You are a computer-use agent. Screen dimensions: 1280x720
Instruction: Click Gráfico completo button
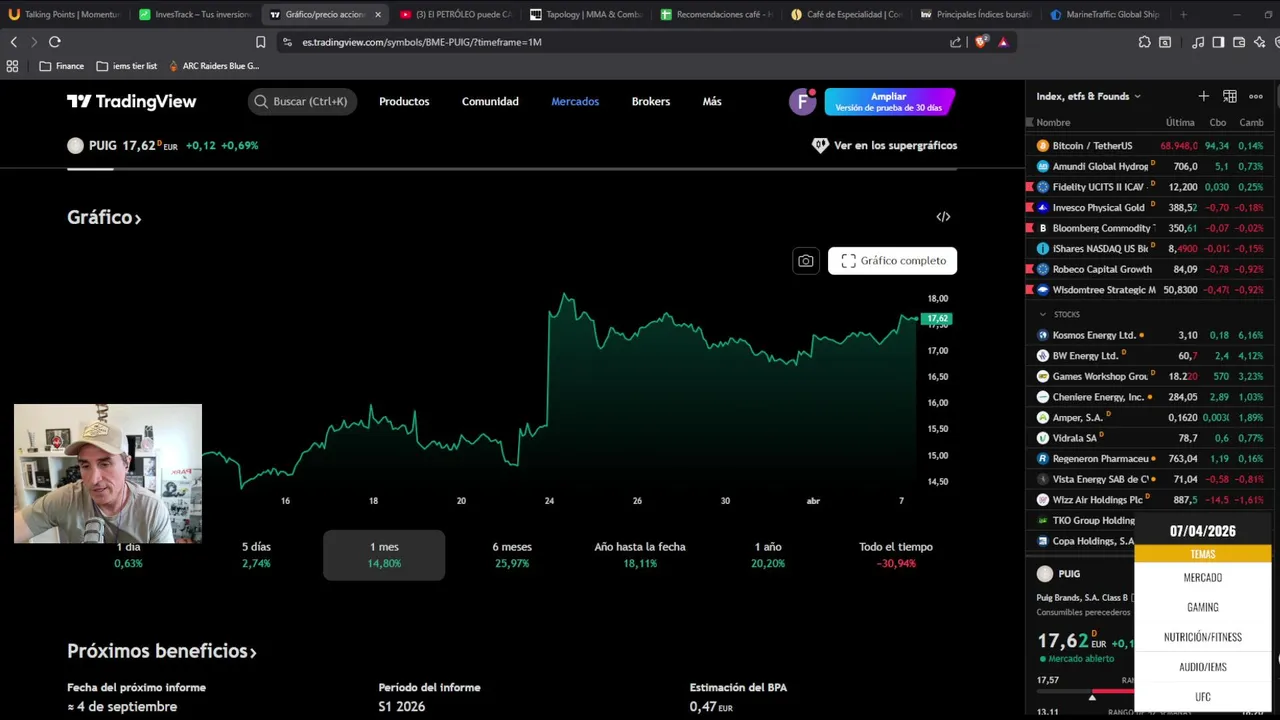coord(893,261)
